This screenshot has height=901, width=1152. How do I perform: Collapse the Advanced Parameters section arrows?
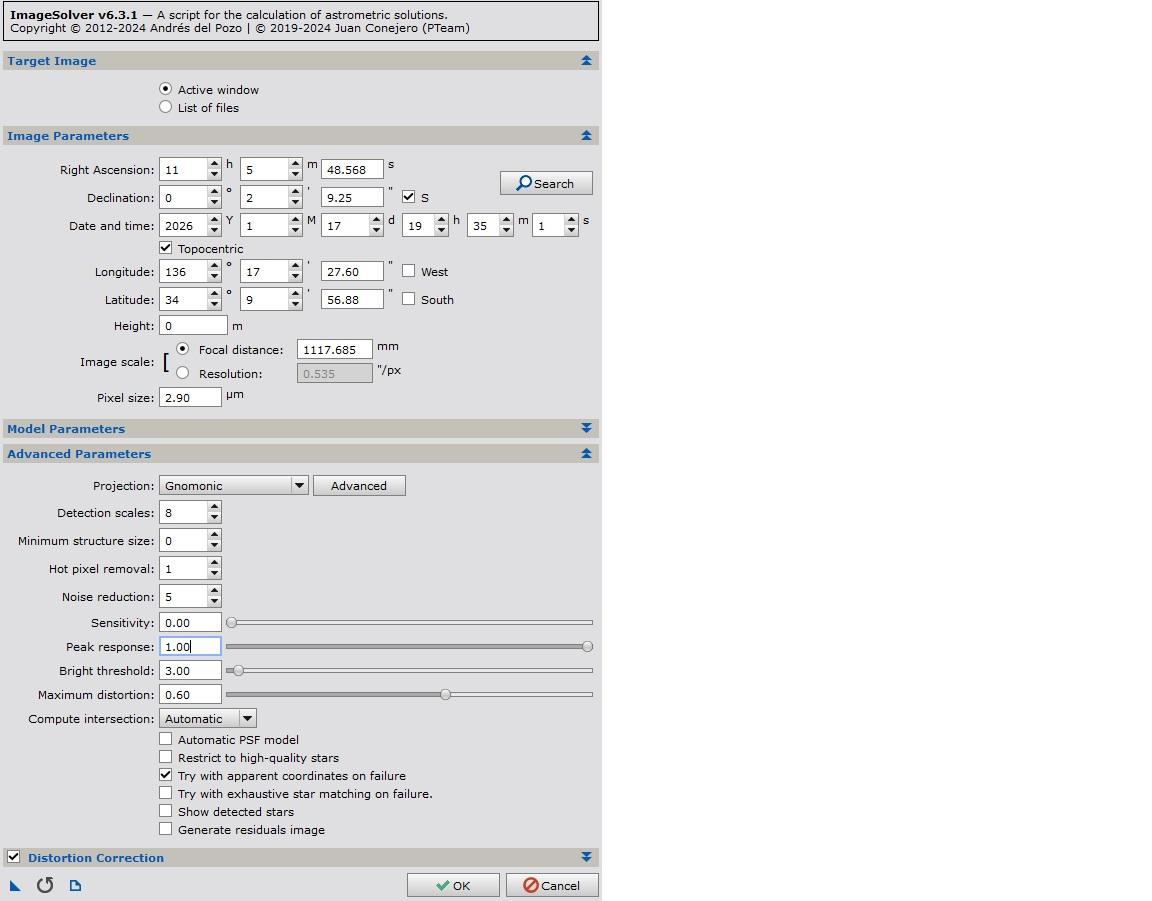(x=586, y=454)
